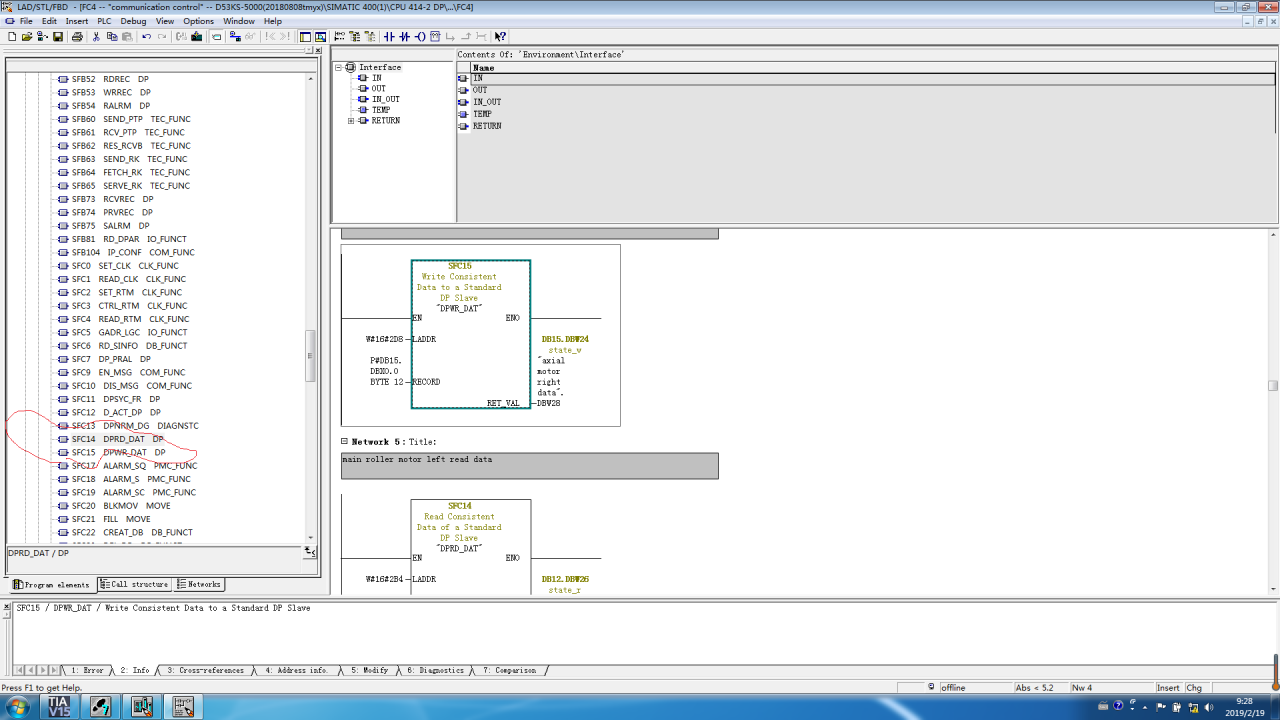
Task: Toggle the Overviews panel icon
Action: click(x=305, y=36)
